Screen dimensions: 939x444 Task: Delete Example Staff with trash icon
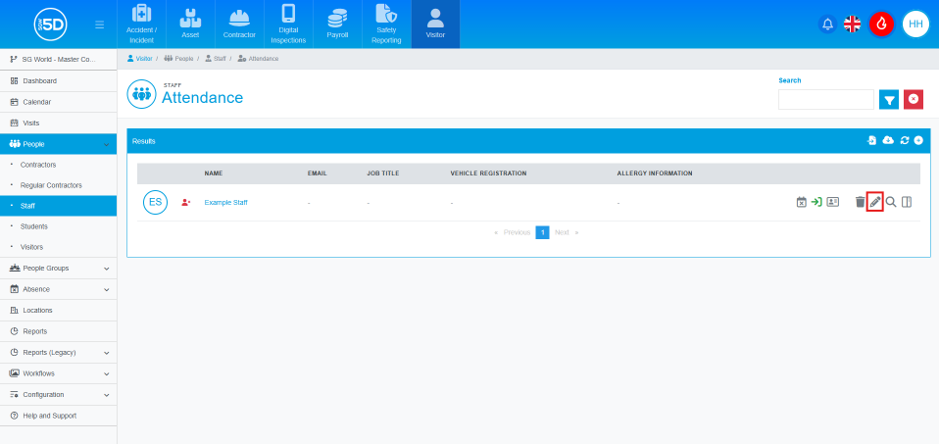[x=860, y=203]
